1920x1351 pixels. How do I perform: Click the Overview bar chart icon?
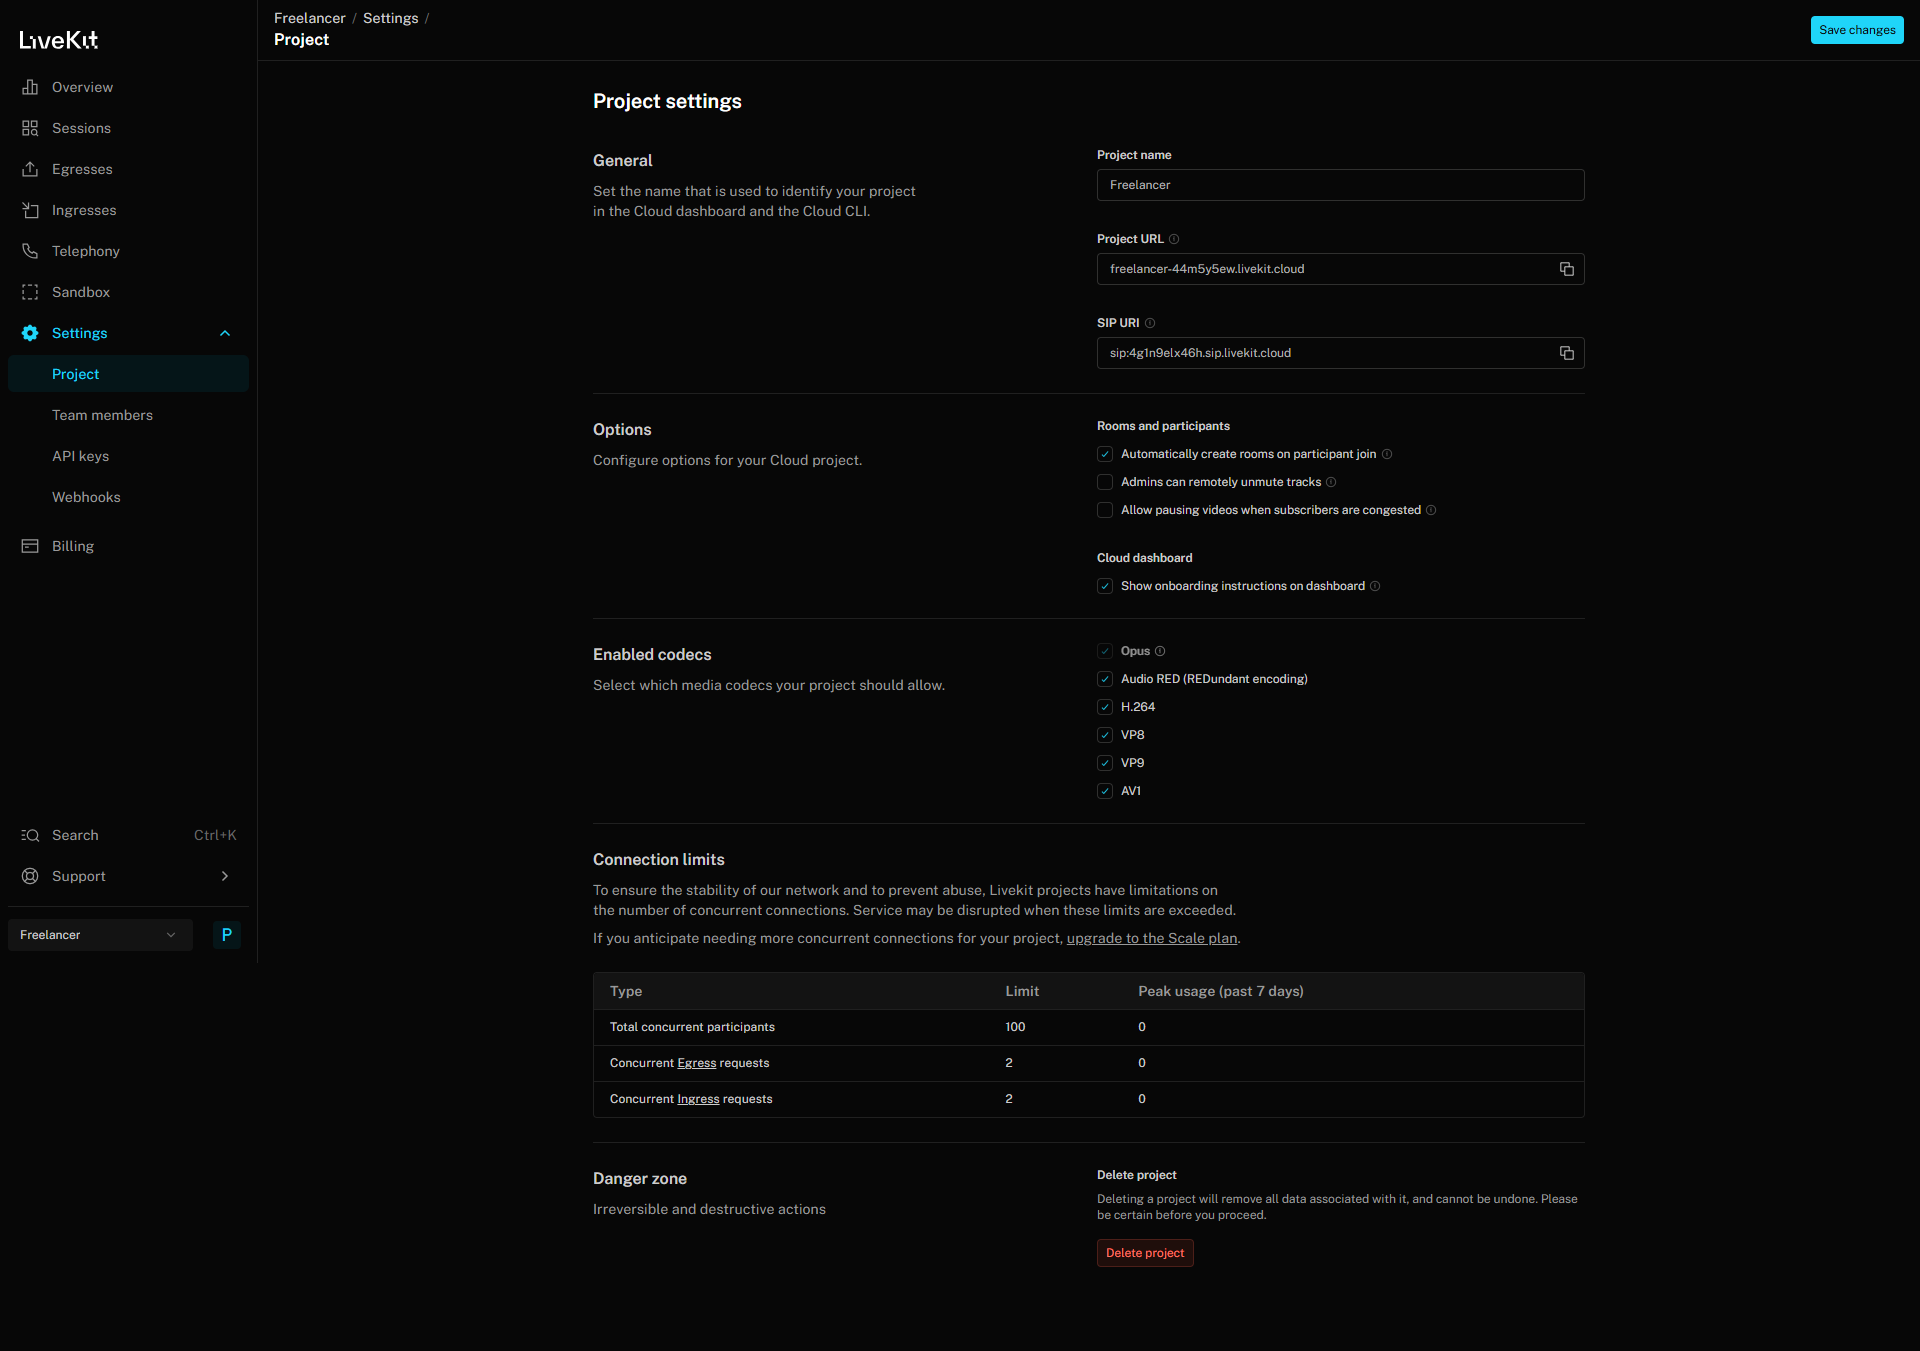click(30, 87)
